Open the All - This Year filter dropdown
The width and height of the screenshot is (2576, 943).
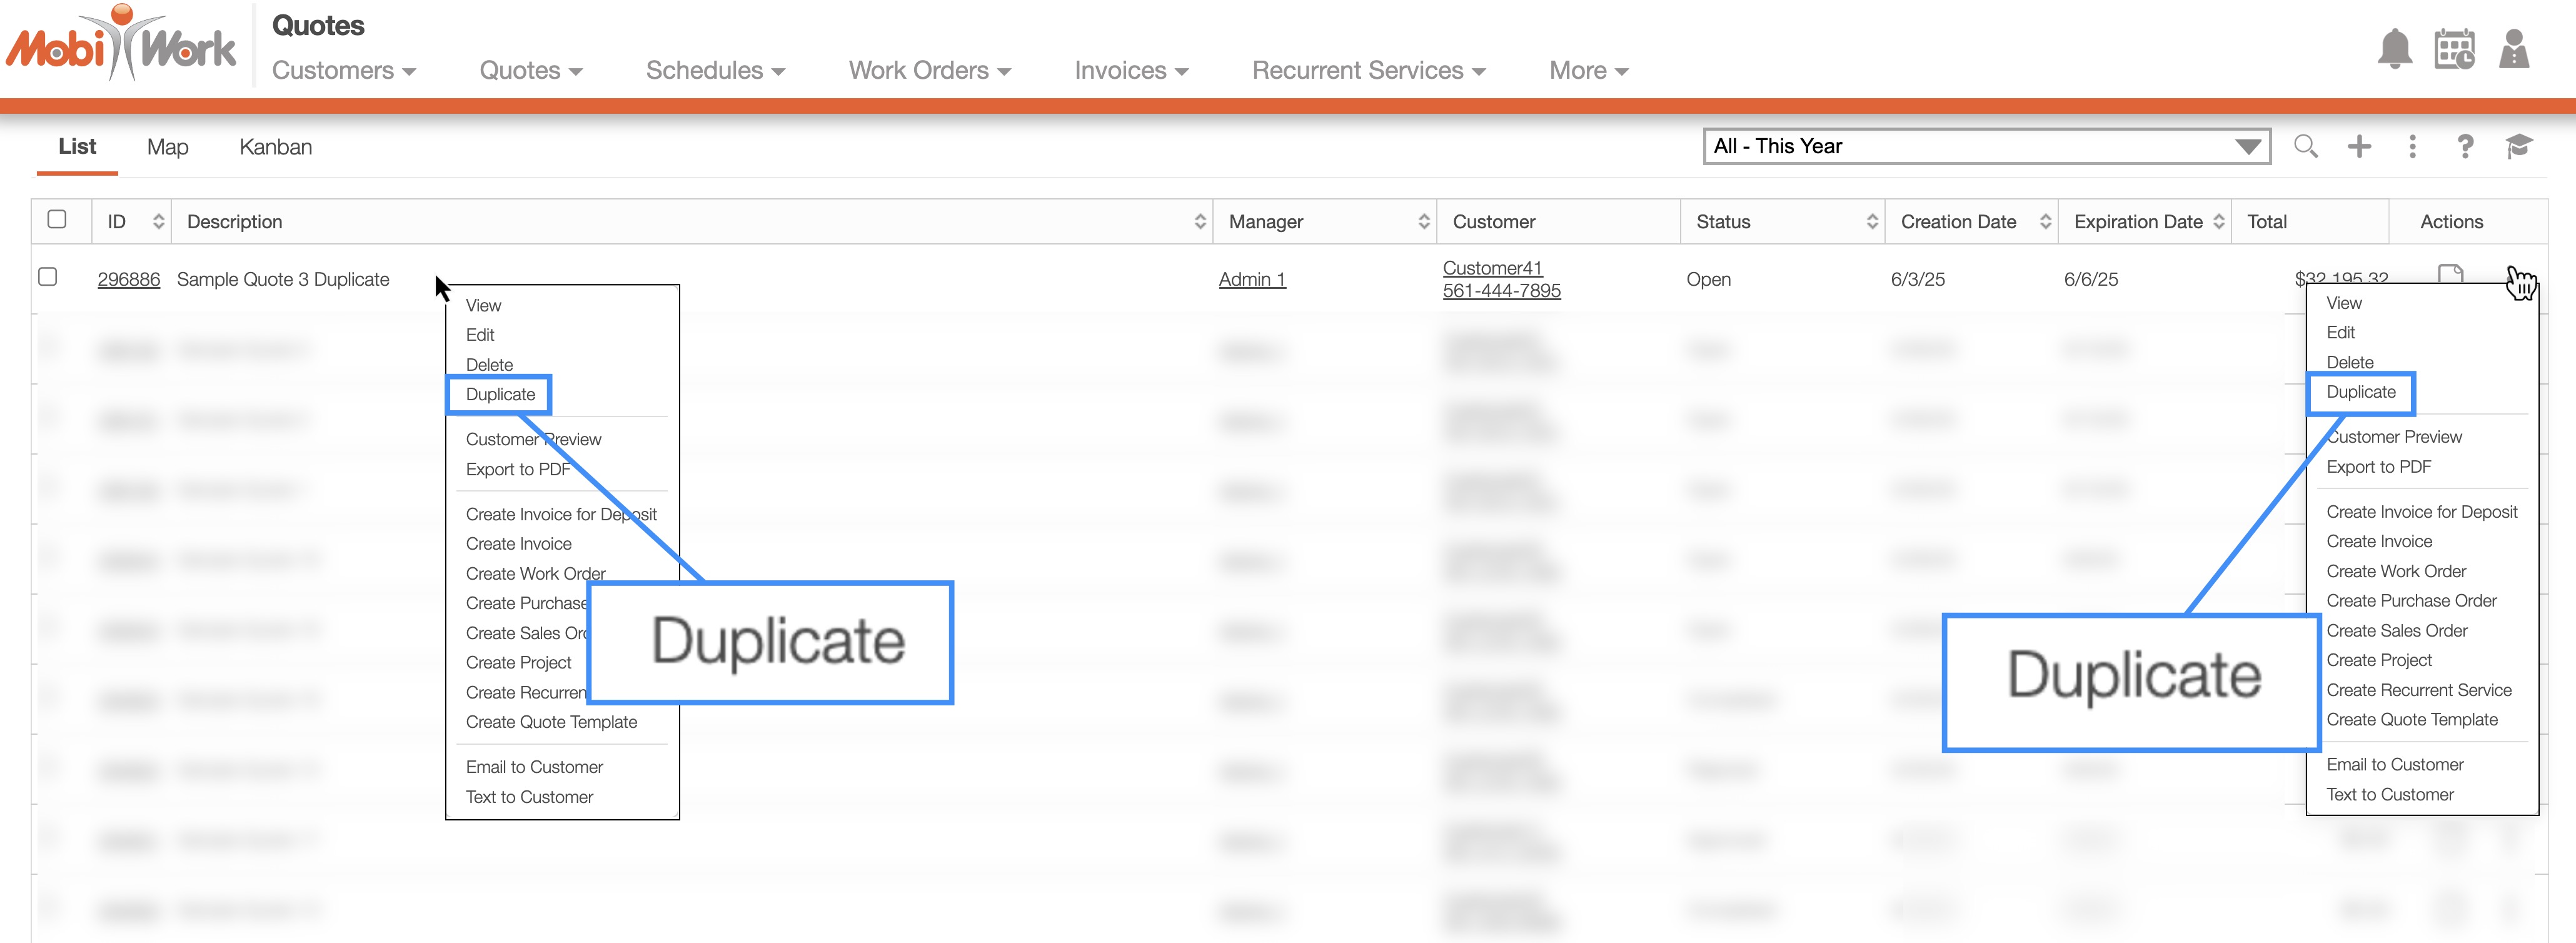1986,147
